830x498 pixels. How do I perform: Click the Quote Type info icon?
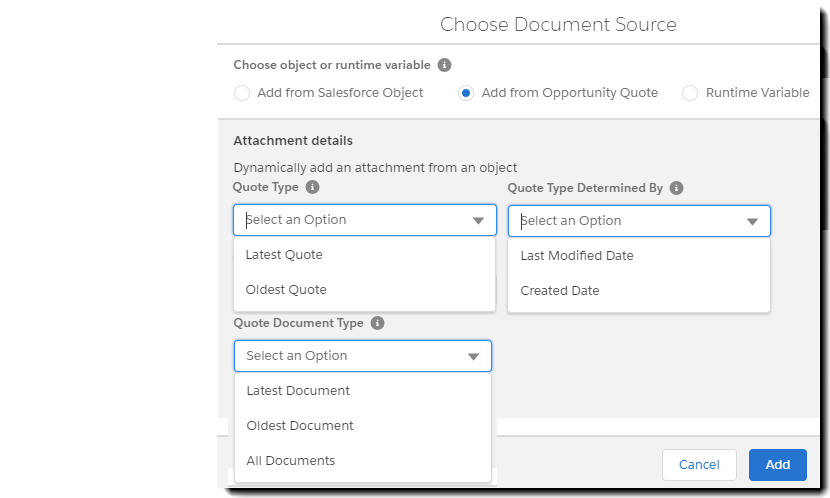(x=313, y=187)
